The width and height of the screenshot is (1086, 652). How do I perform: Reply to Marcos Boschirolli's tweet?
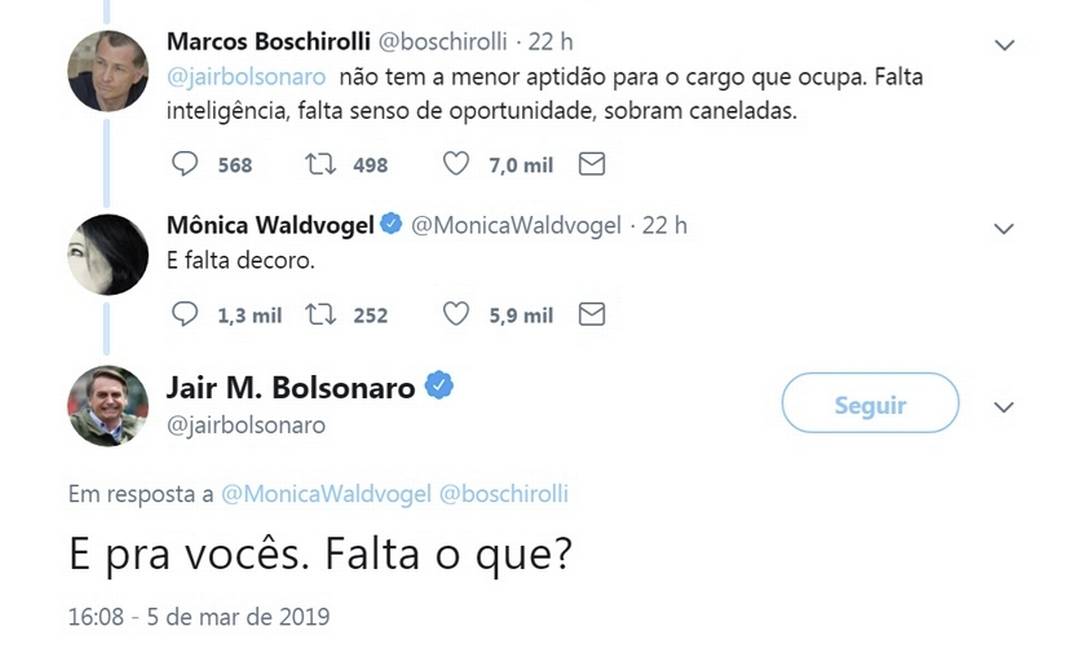tap(185, 164)
